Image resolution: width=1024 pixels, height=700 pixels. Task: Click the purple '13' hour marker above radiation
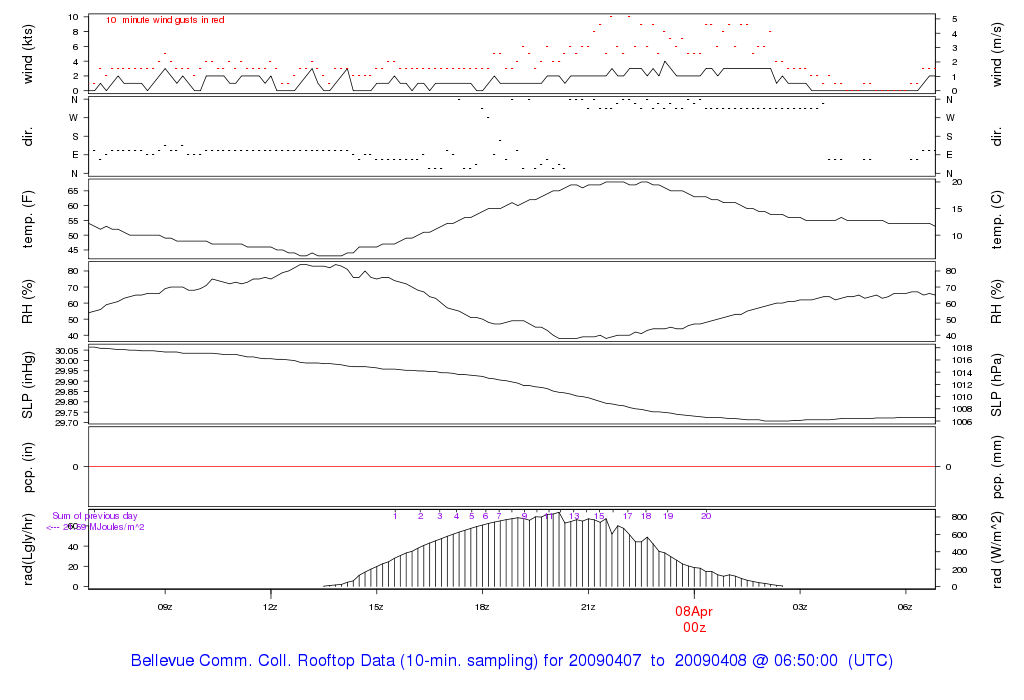574,516
